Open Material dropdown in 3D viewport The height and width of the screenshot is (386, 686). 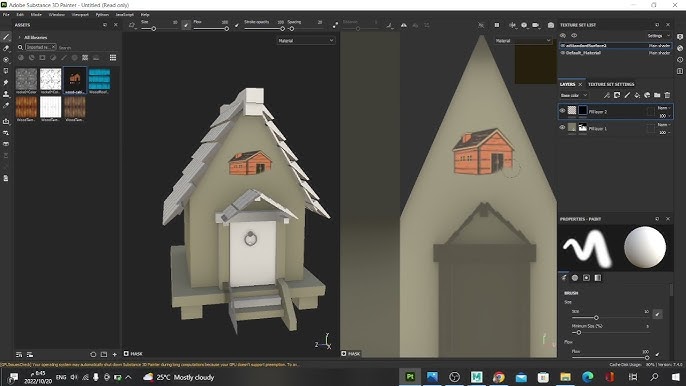coord(305,41)
